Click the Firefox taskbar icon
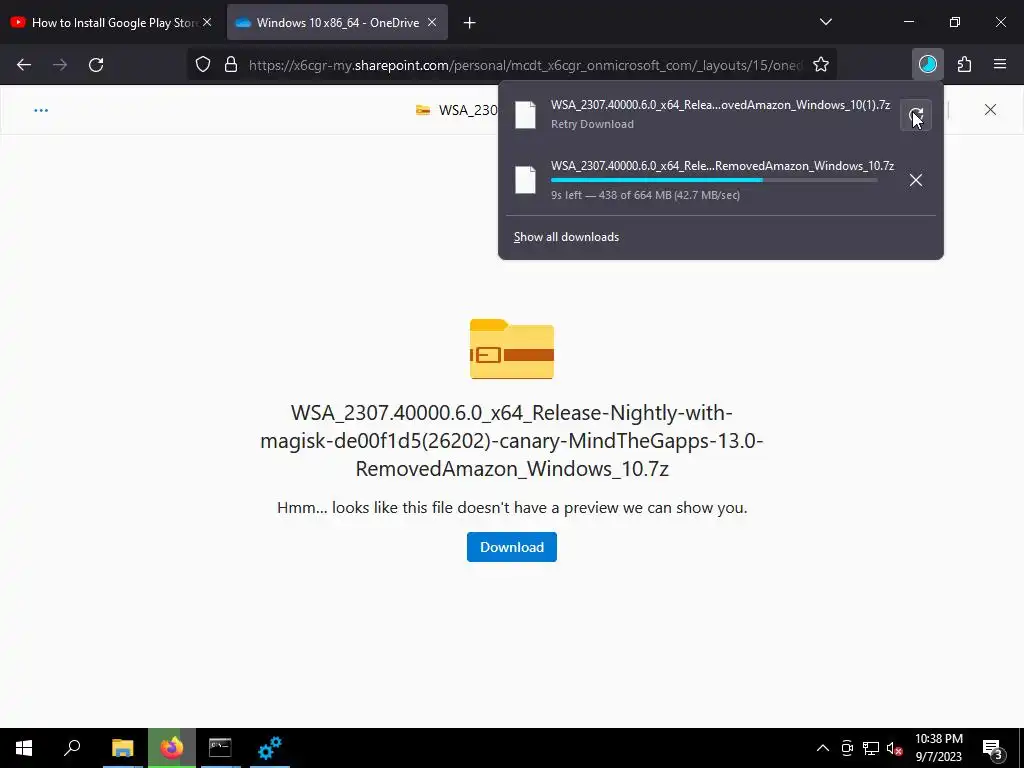The image size is (1024, 768). coord(172,748)
